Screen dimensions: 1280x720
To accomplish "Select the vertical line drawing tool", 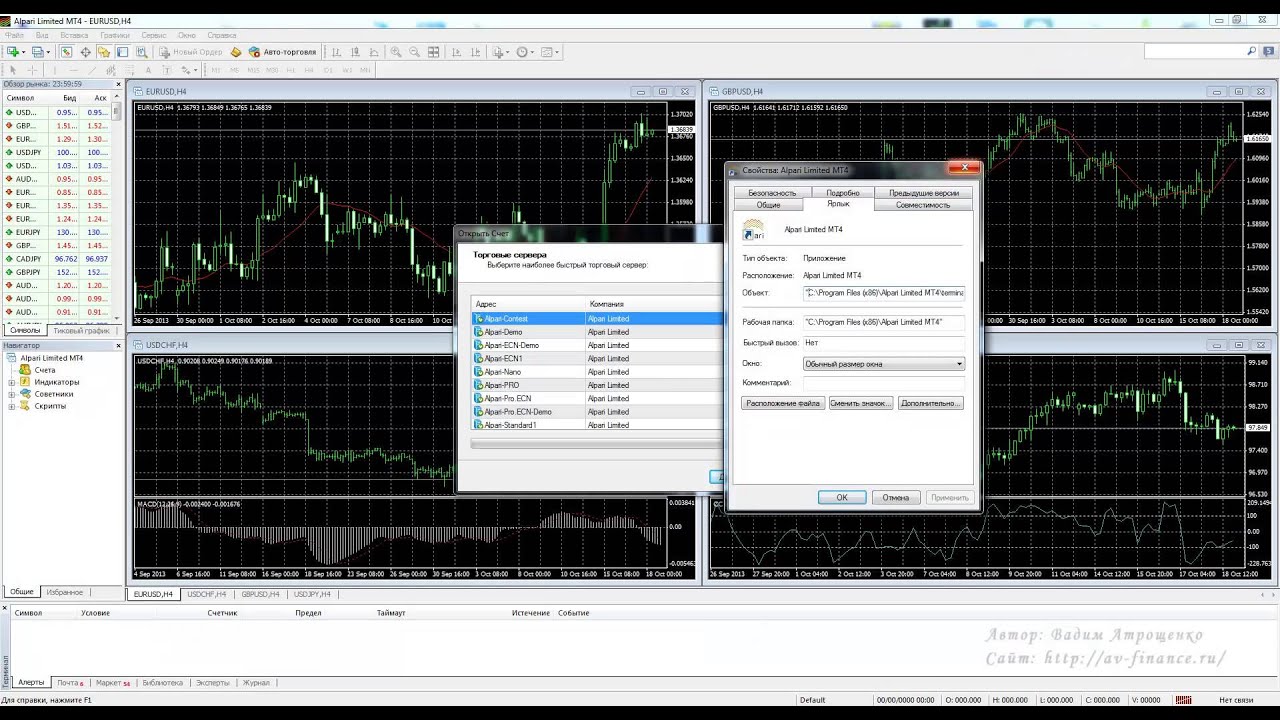I will pos(55,70).
